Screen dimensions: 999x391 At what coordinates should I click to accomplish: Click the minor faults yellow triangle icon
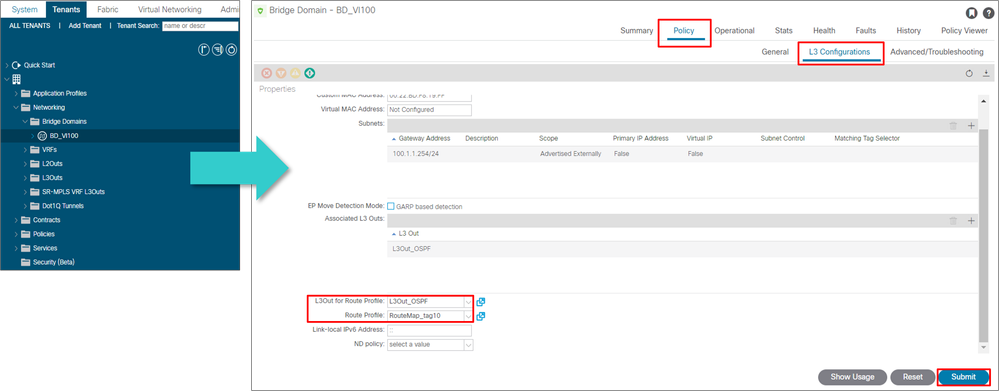coord(295,73)
